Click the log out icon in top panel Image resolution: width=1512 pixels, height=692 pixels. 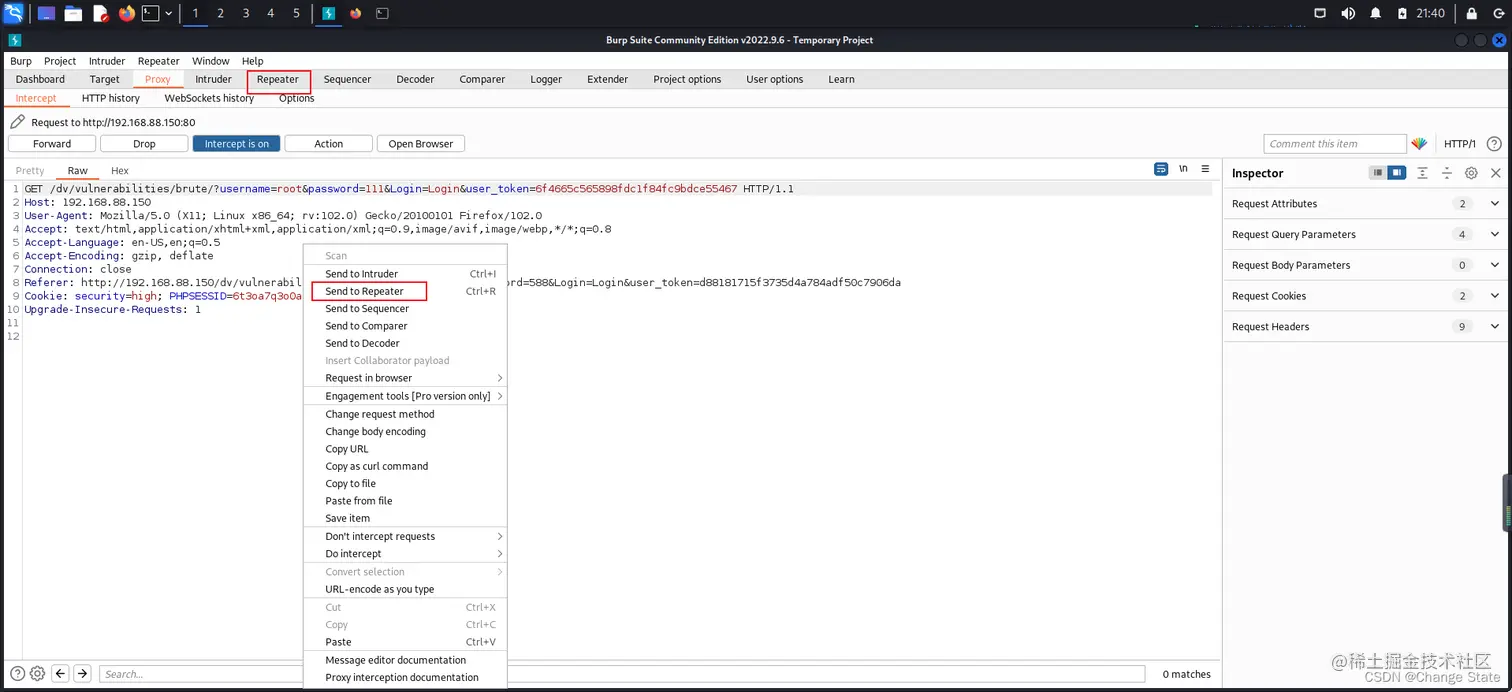1499,13
